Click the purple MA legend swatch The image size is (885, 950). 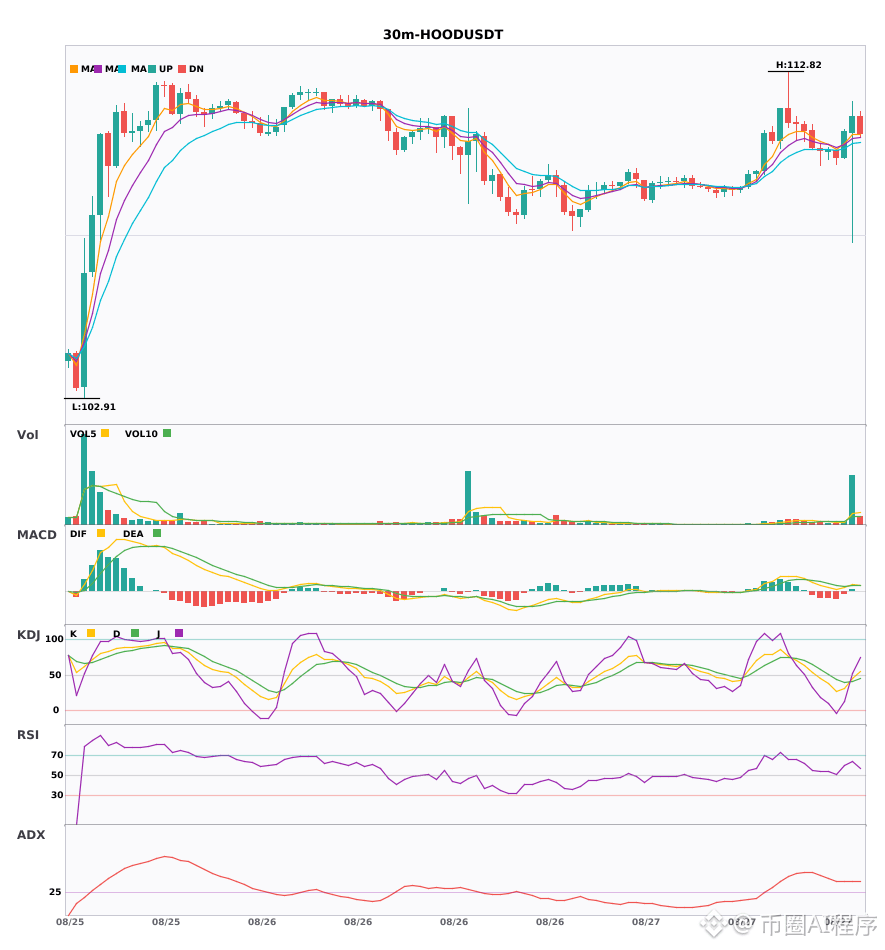point(98,69)
